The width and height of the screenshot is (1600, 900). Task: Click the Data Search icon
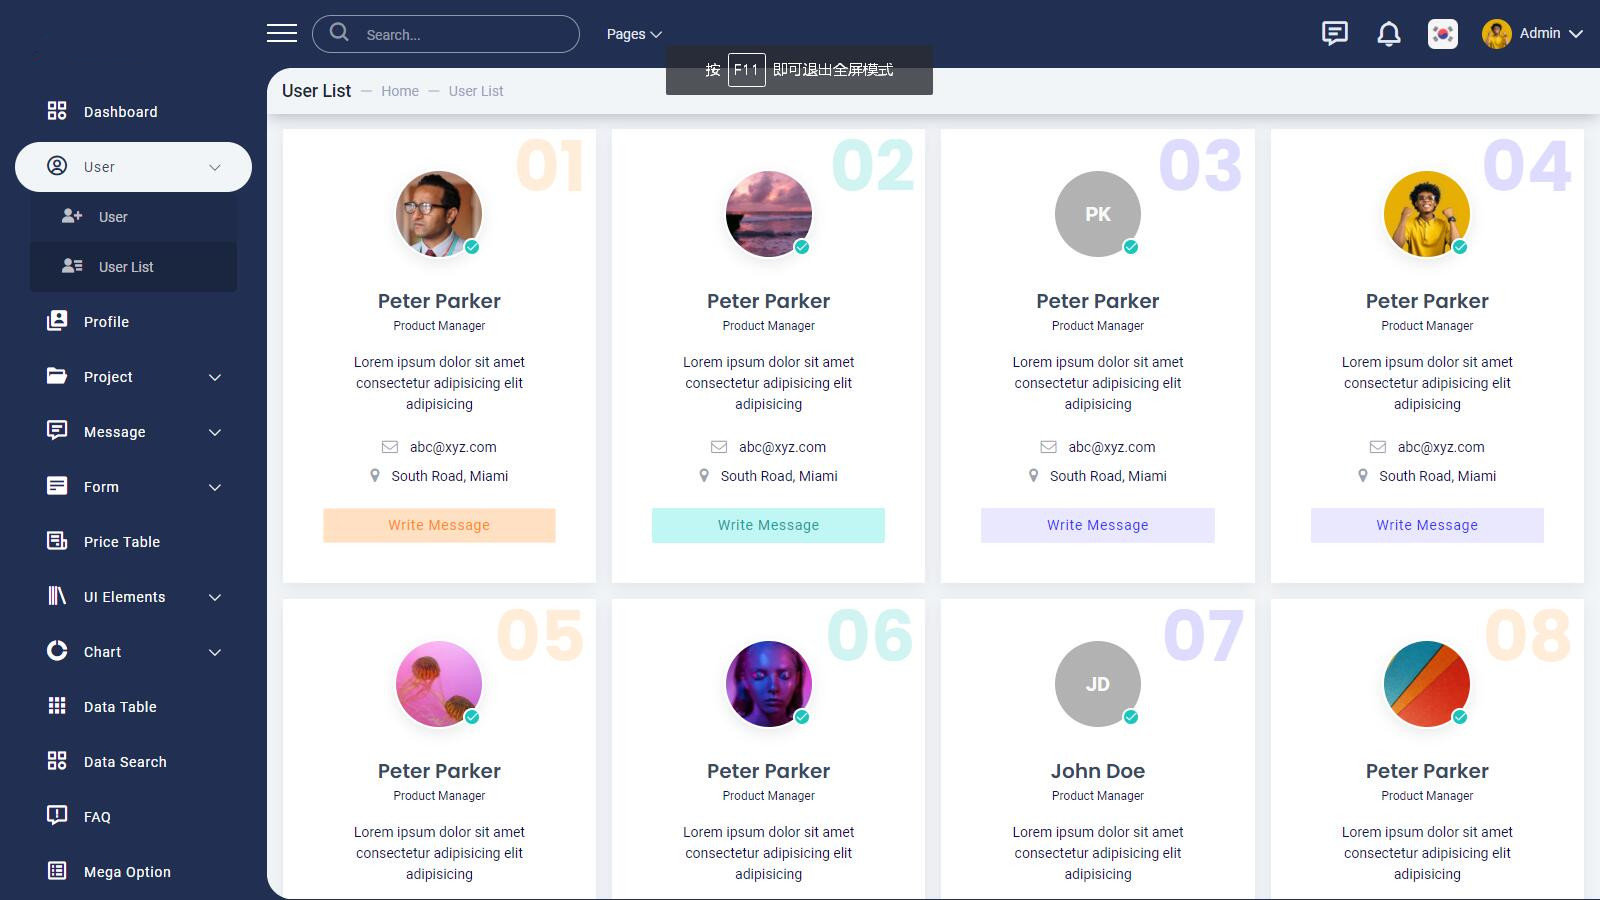pyautogui.click(x=57, y=761)
